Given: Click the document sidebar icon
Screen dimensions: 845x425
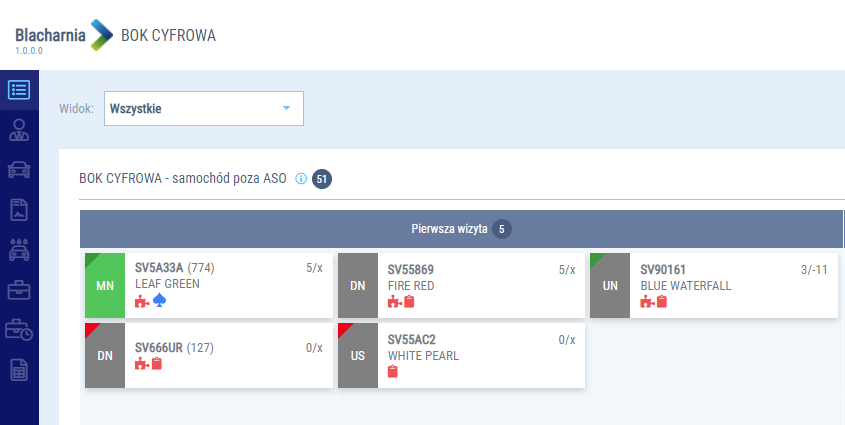Looking at the screenshot, I should 19,209.
